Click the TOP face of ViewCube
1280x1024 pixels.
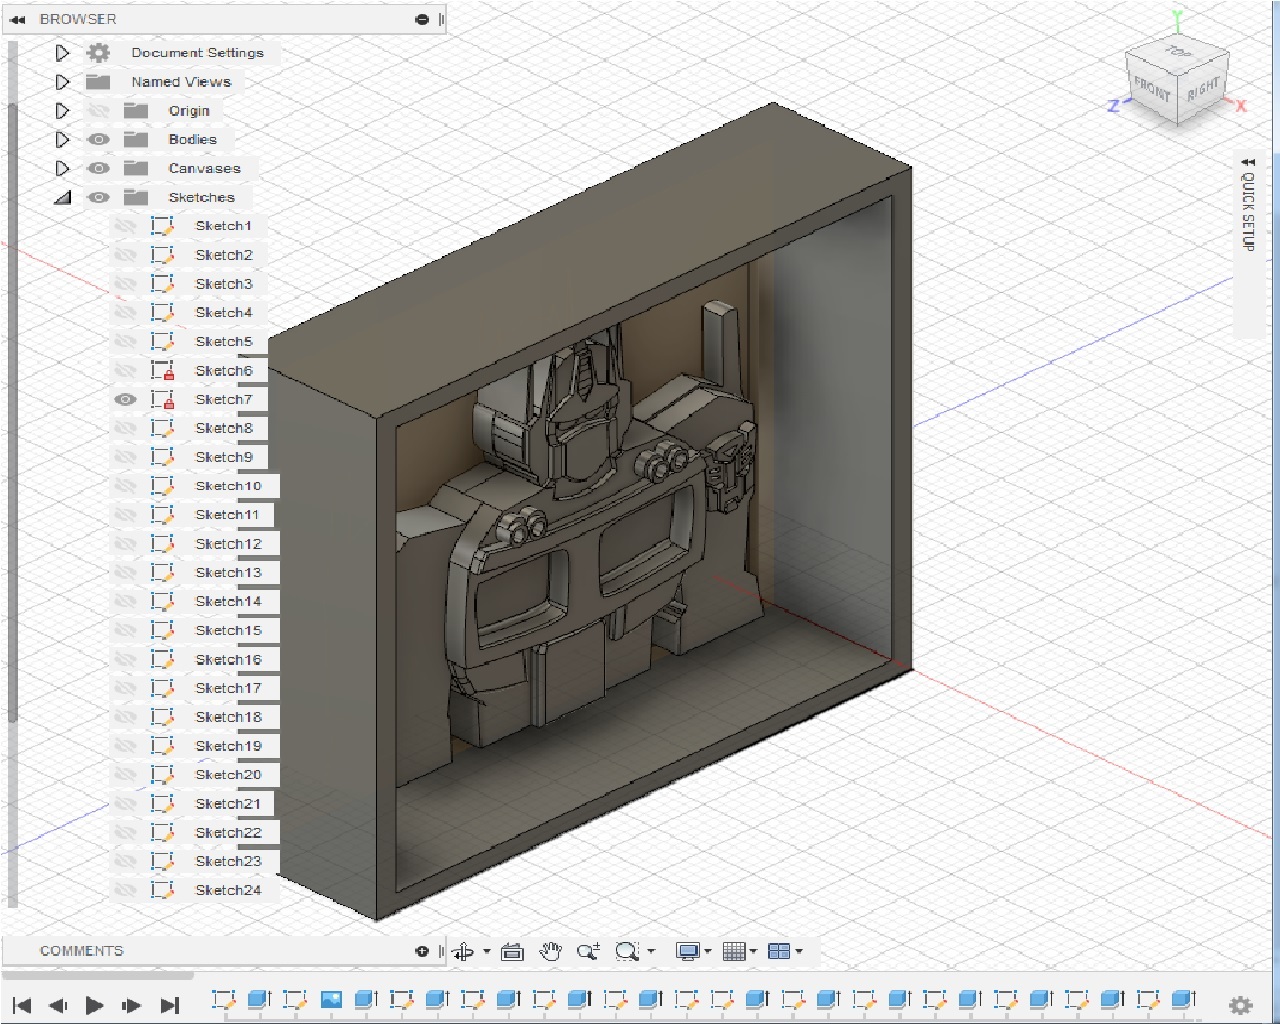(x=1178, y=52)
